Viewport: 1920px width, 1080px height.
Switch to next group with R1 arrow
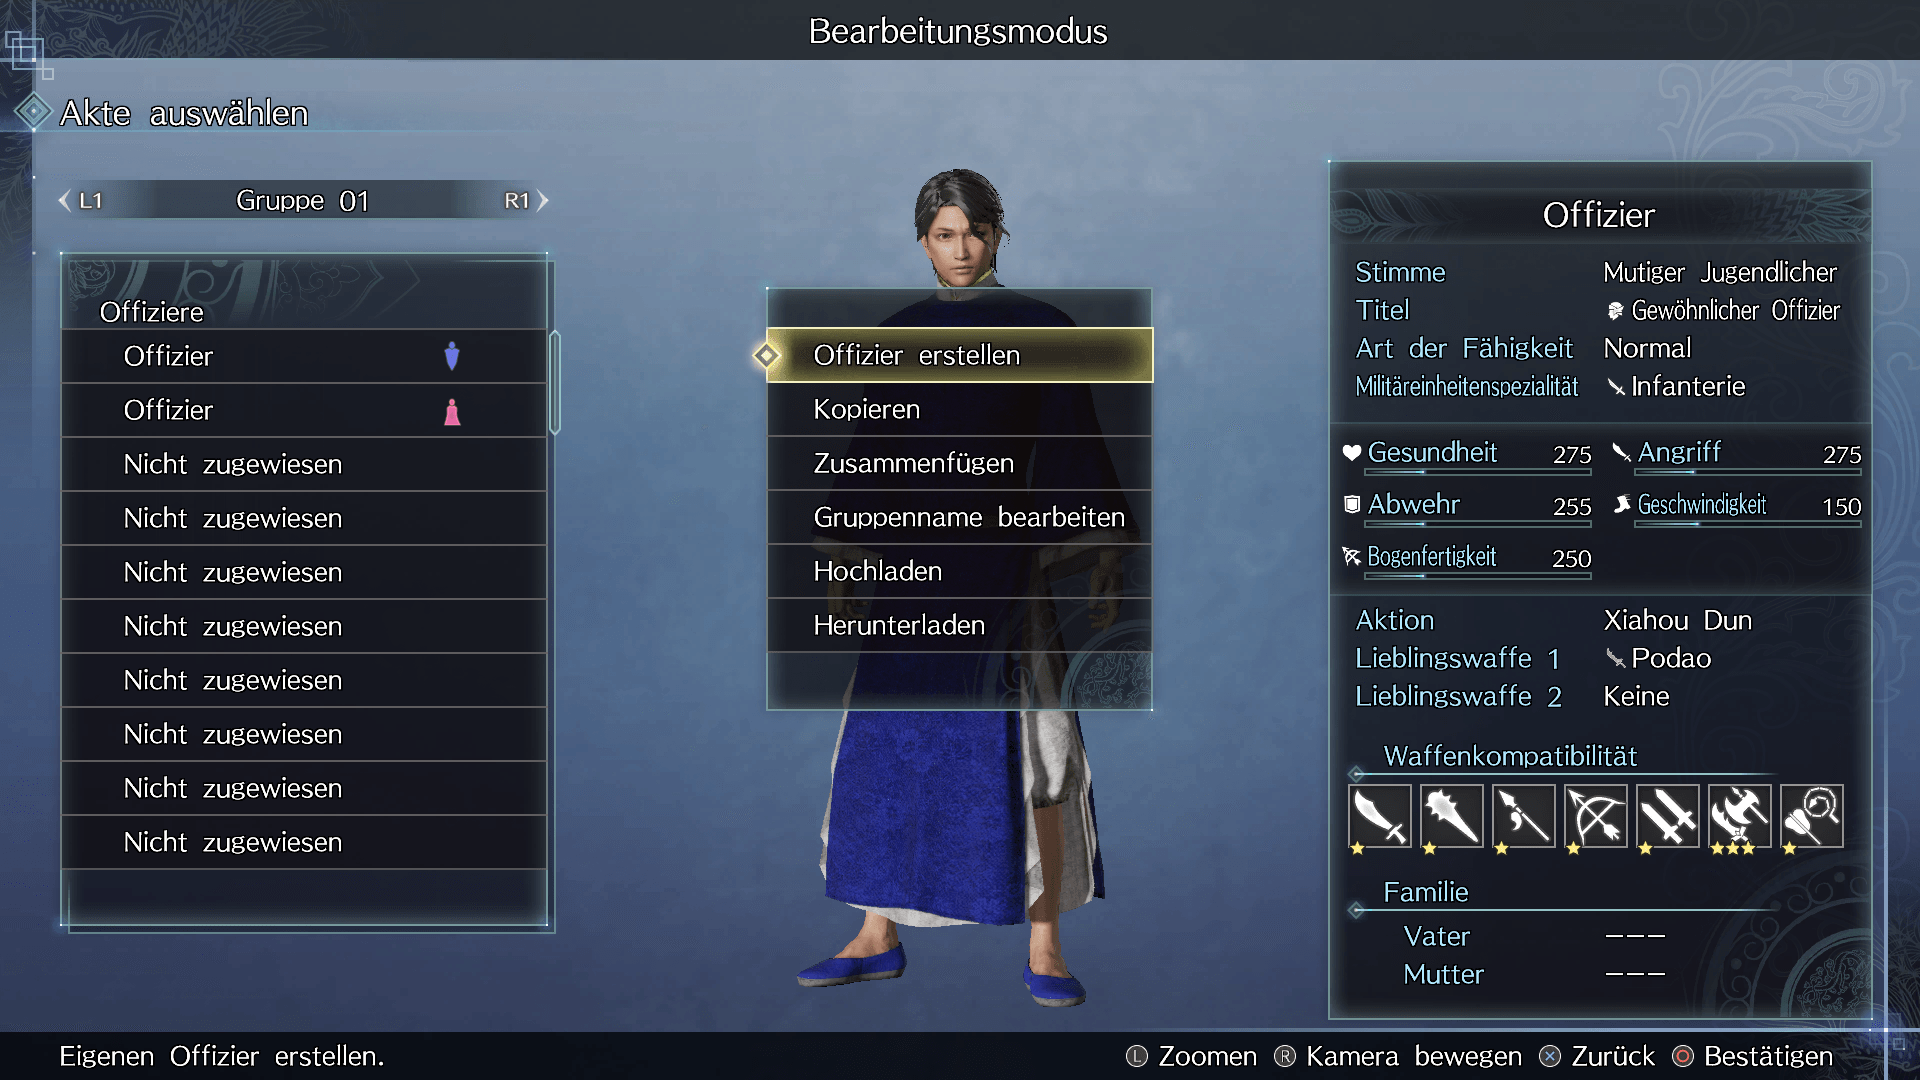click(x=526, y=201)
